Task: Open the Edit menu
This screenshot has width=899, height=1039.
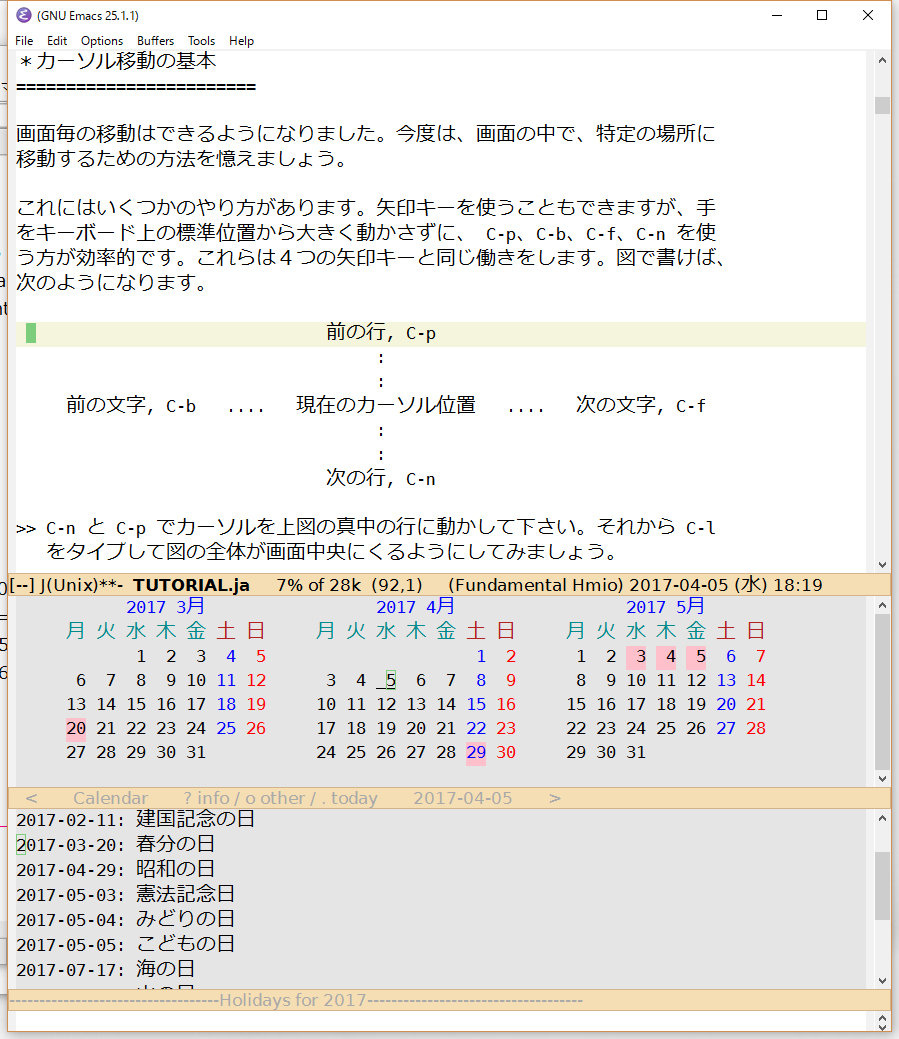Action: coord(57,41)
